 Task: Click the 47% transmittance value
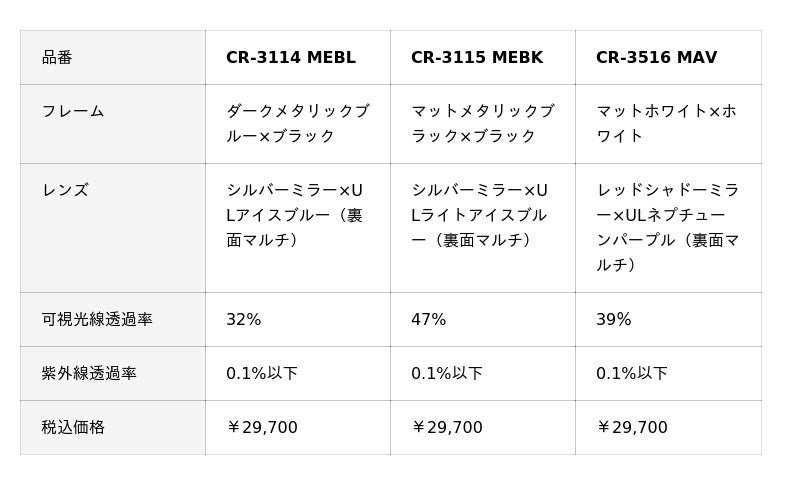coord(429,320)
